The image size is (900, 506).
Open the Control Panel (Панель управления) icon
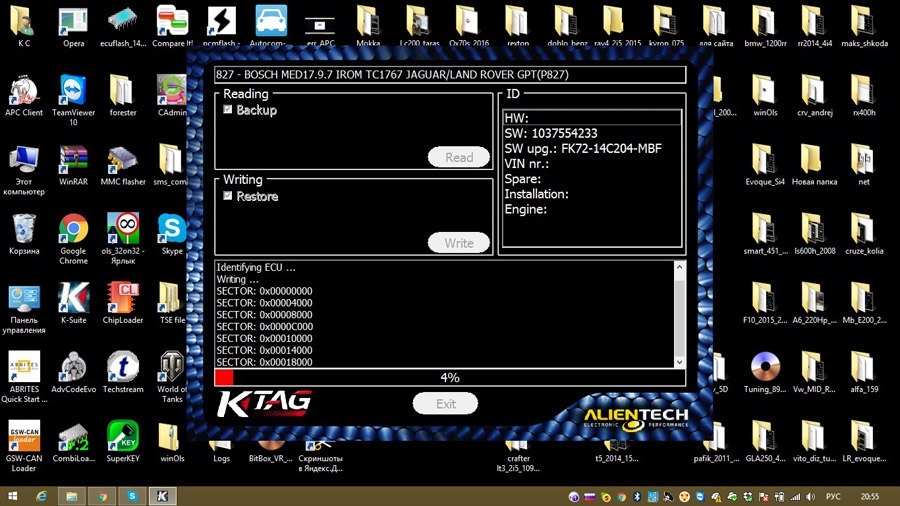24,308
